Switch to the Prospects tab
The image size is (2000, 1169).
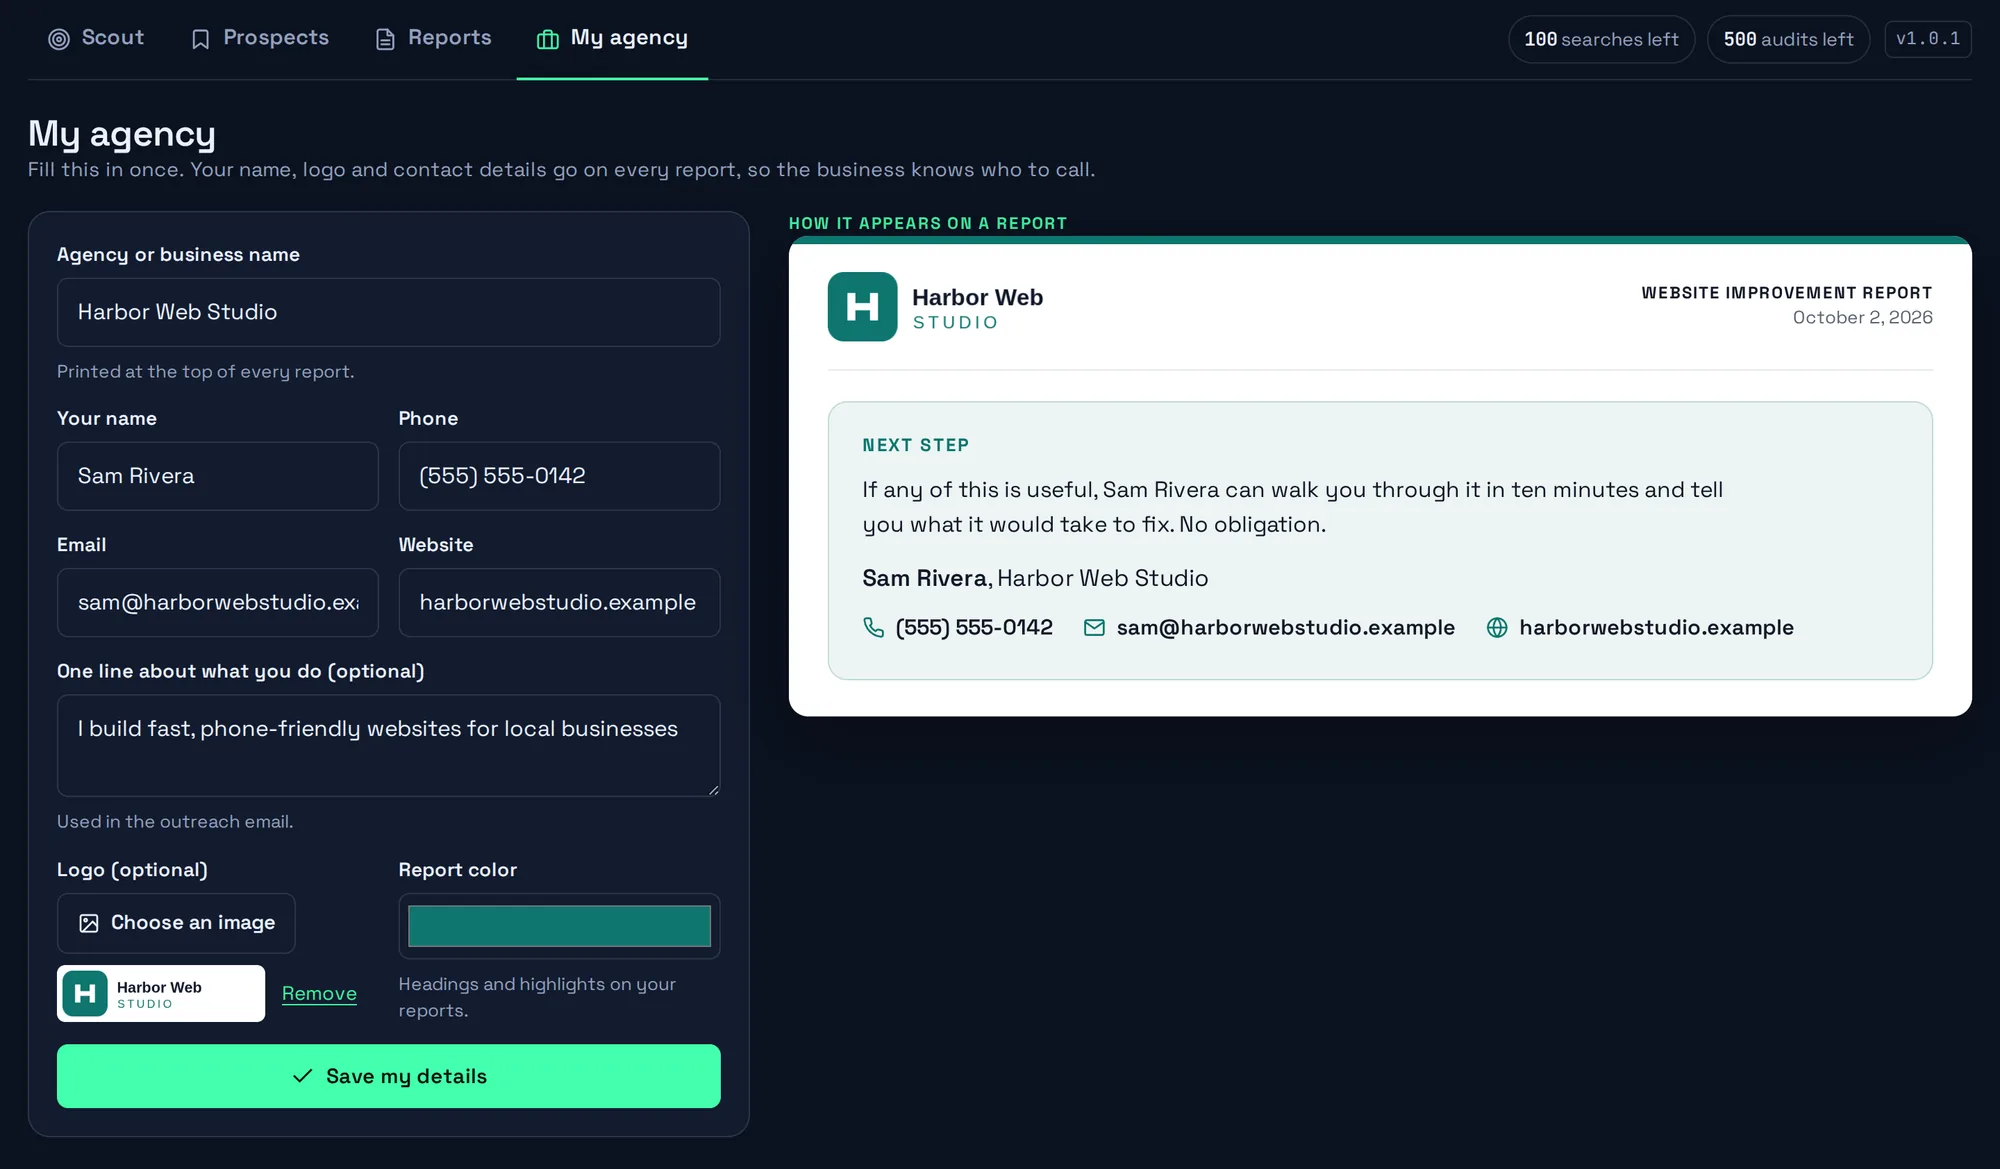(x=259, y=39)
